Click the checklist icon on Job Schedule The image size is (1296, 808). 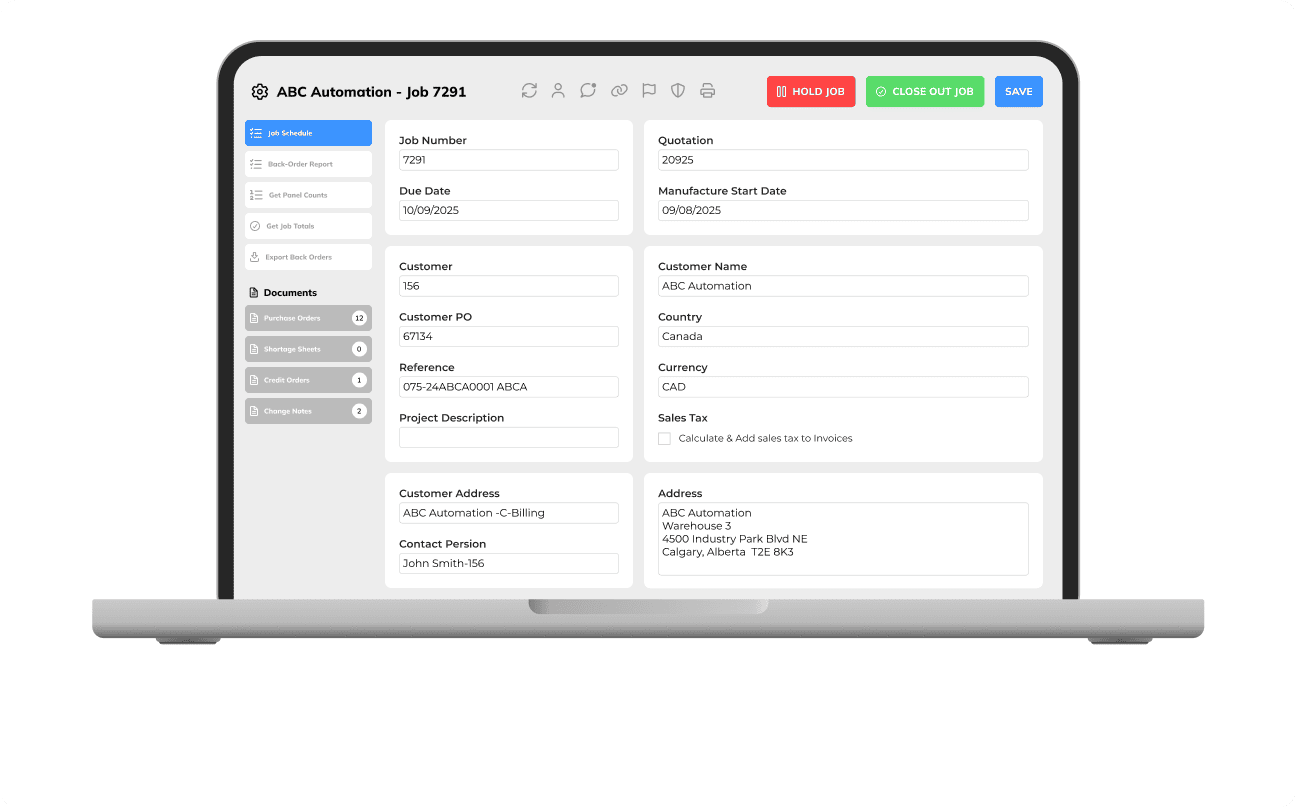pyautogui.click(x=256, y=133)
